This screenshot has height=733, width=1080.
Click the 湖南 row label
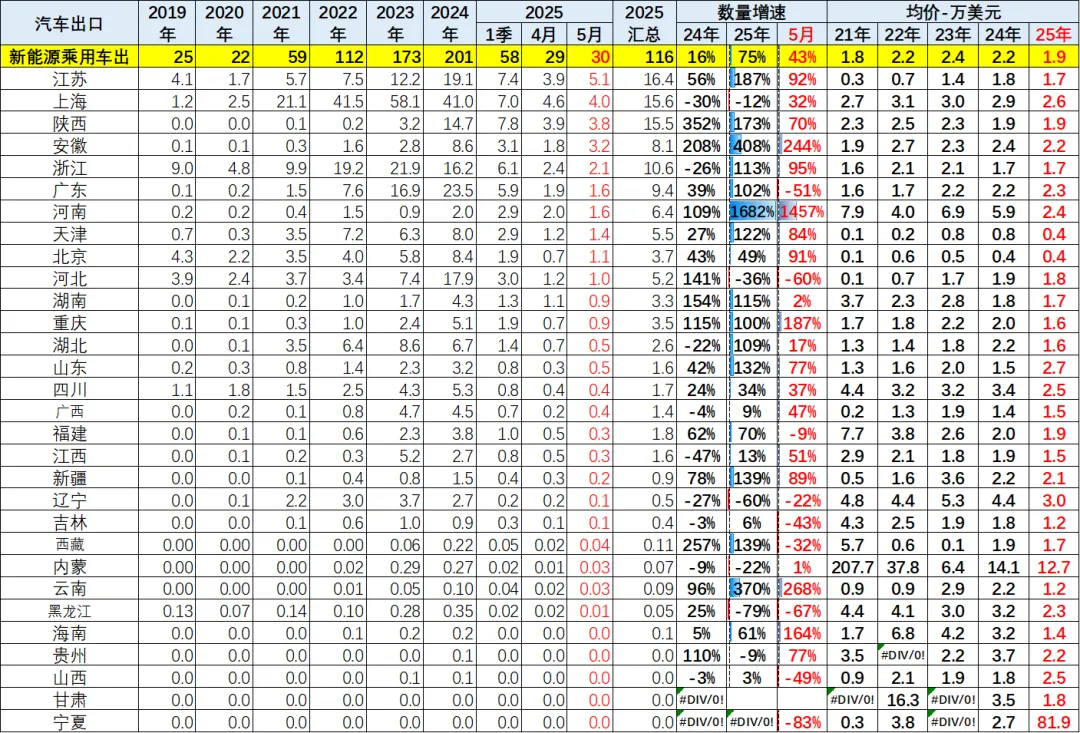(x=70, y=300)
